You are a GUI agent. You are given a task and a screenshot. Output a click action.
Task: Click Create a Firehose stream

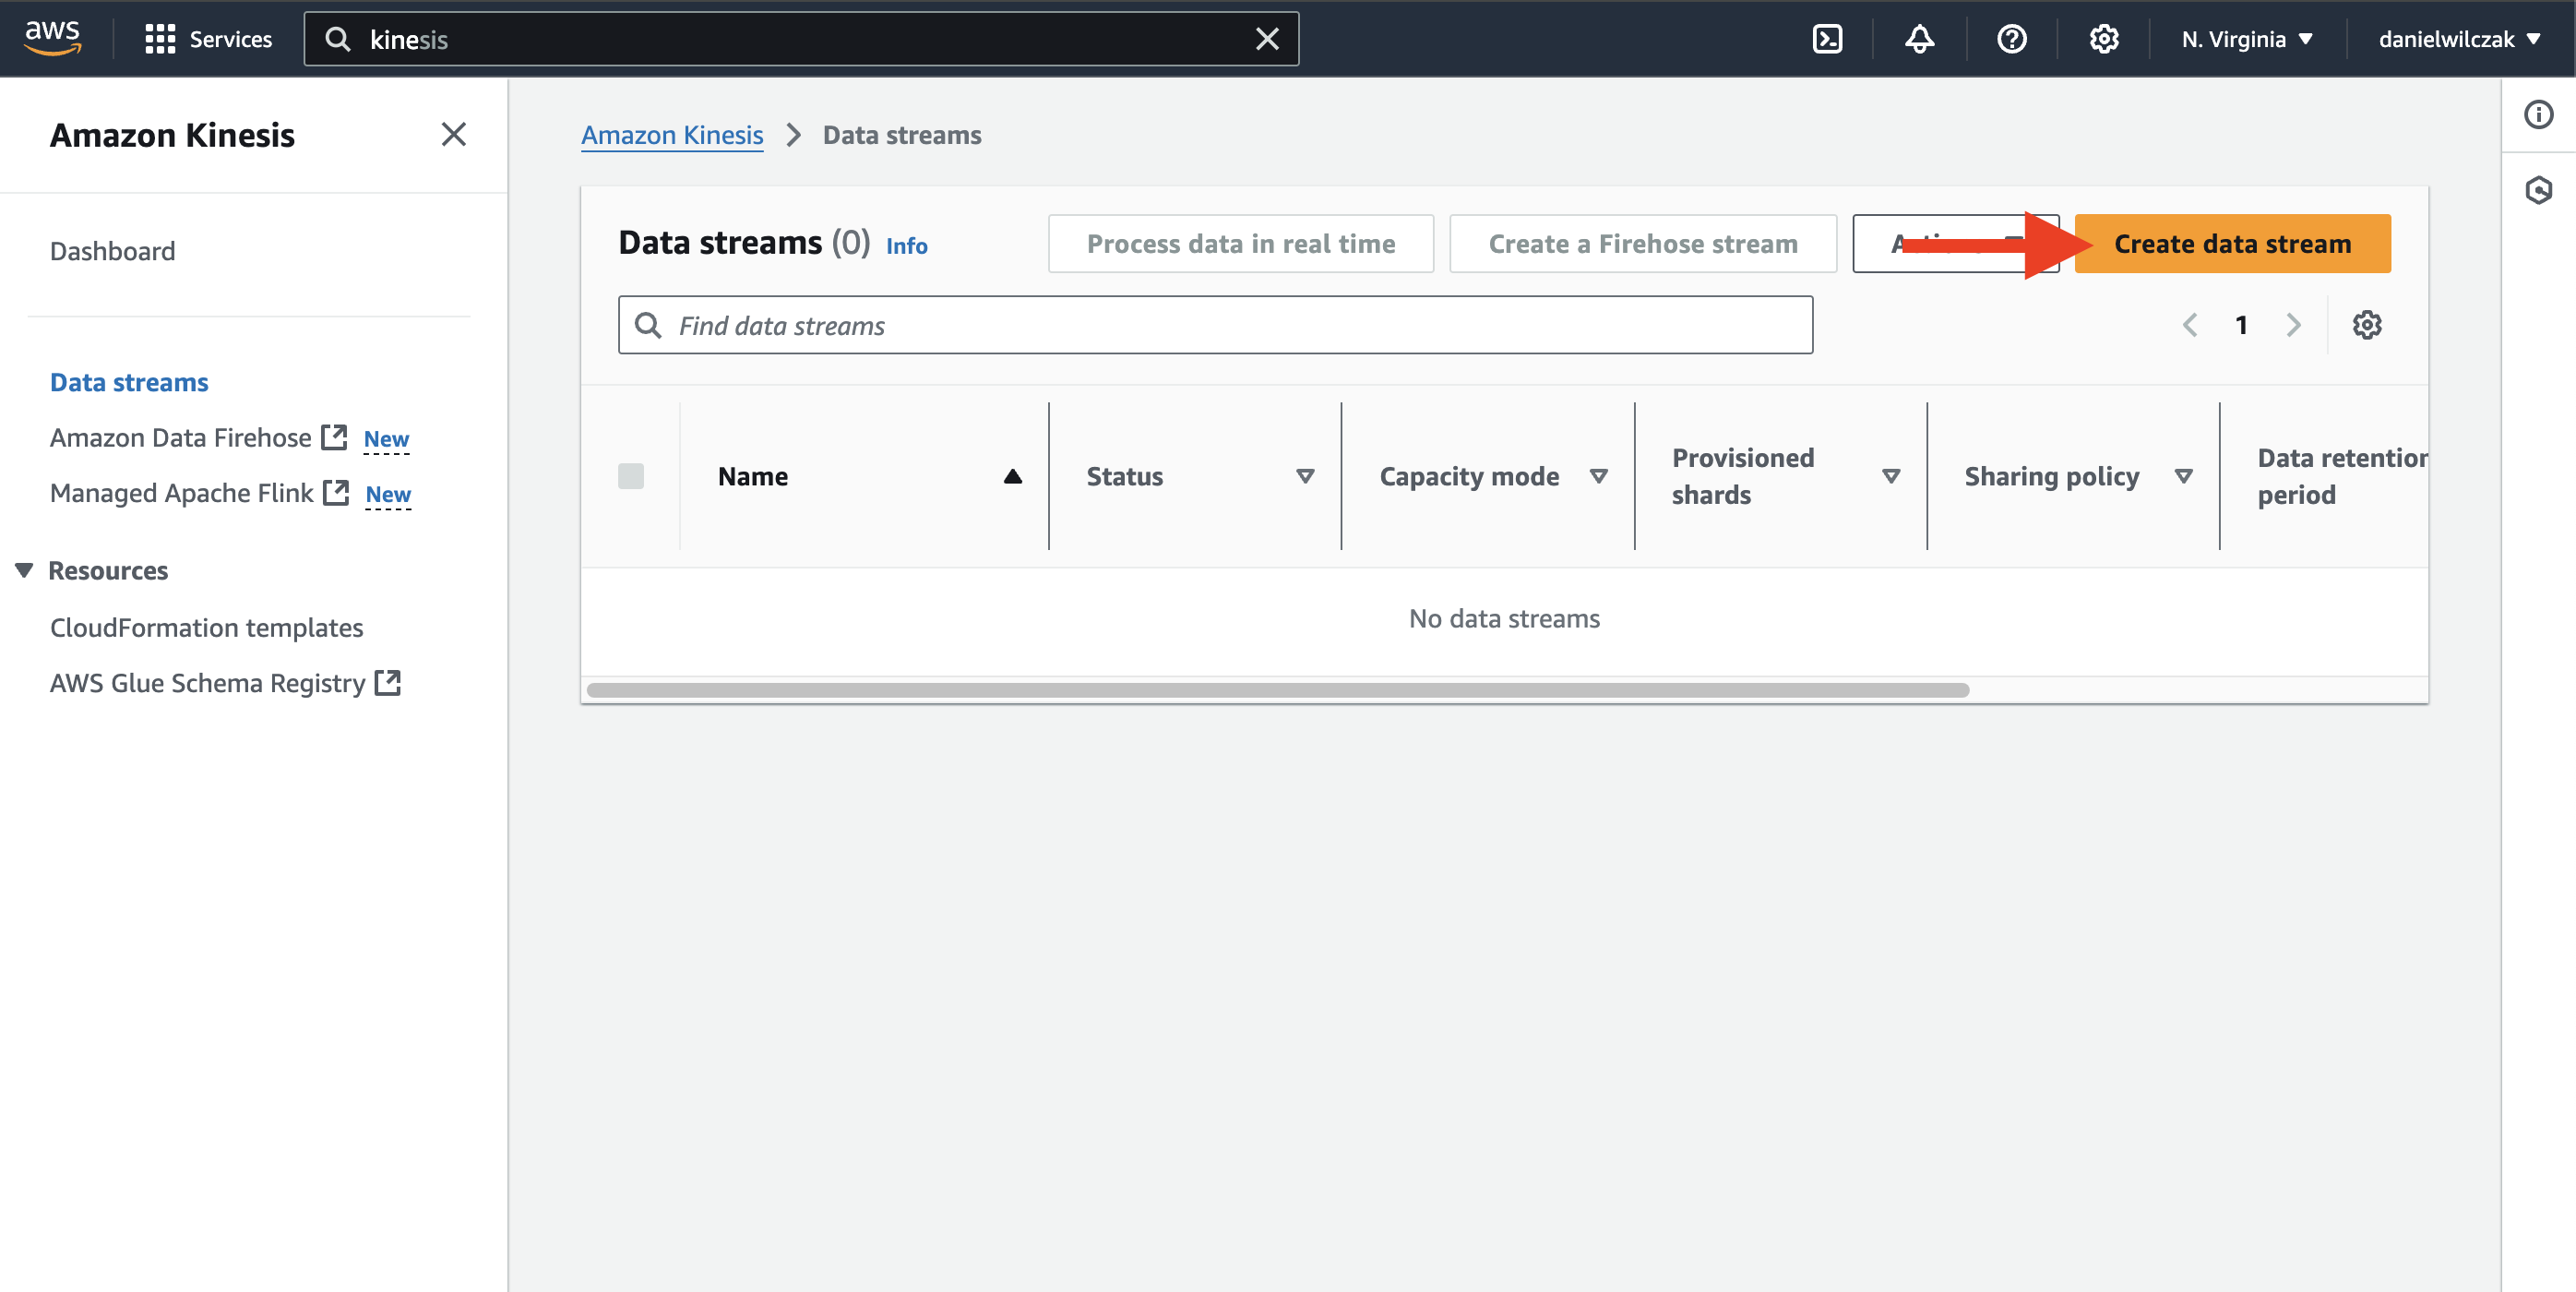pos(1642,243)
